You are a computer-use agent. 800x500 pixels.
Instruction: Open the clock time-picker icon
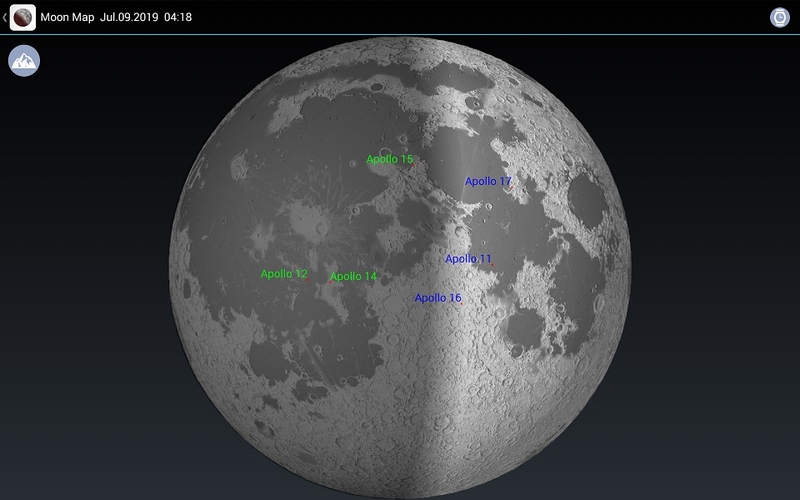click(780, 17)
